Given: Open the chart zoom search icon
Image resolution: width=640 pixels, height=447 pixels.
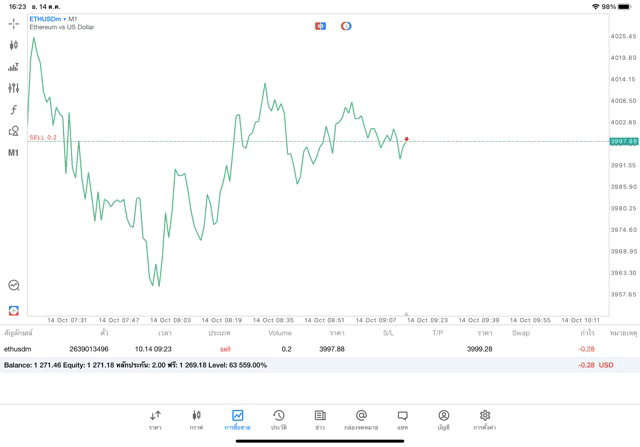Looking at the screenshot, I should pyautogui.click(x=14, y=285).
